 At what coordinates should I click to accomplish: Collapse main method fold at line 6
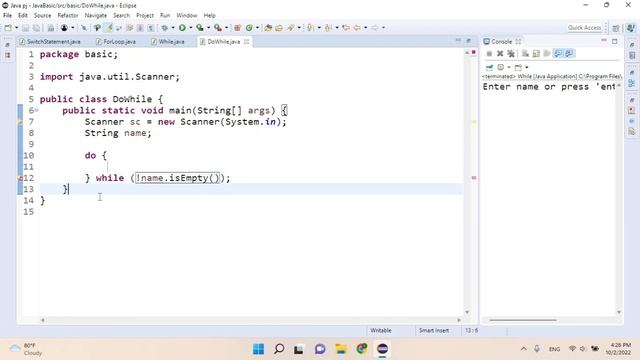point(36,110)
